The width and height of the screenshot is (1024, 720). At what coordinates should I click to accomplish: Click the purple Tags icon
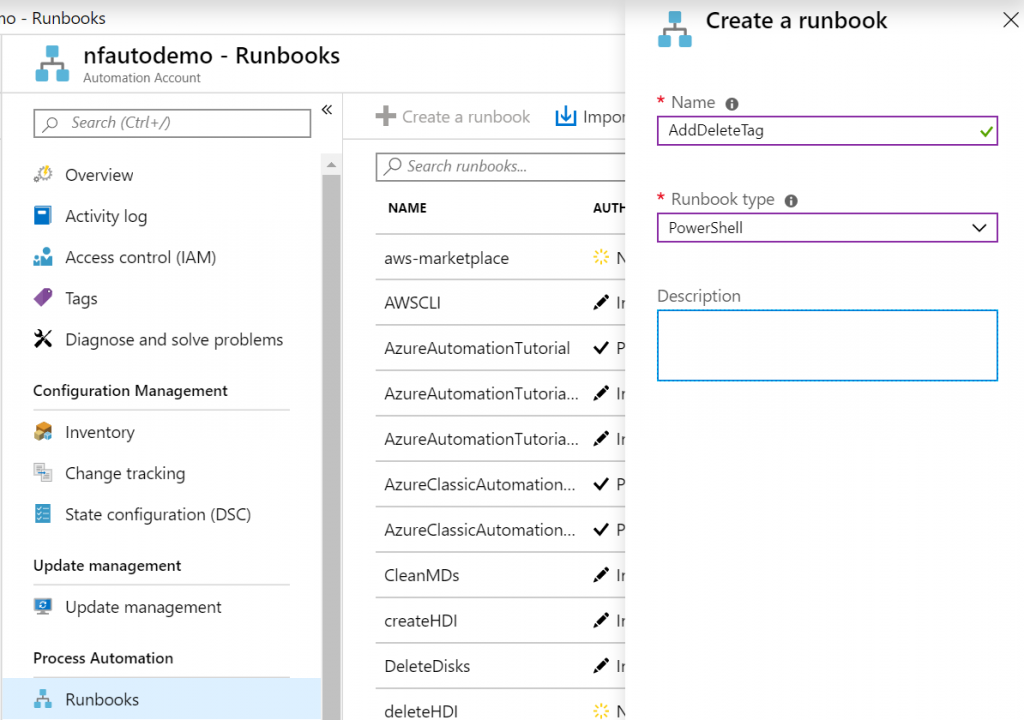pos(43,298)
